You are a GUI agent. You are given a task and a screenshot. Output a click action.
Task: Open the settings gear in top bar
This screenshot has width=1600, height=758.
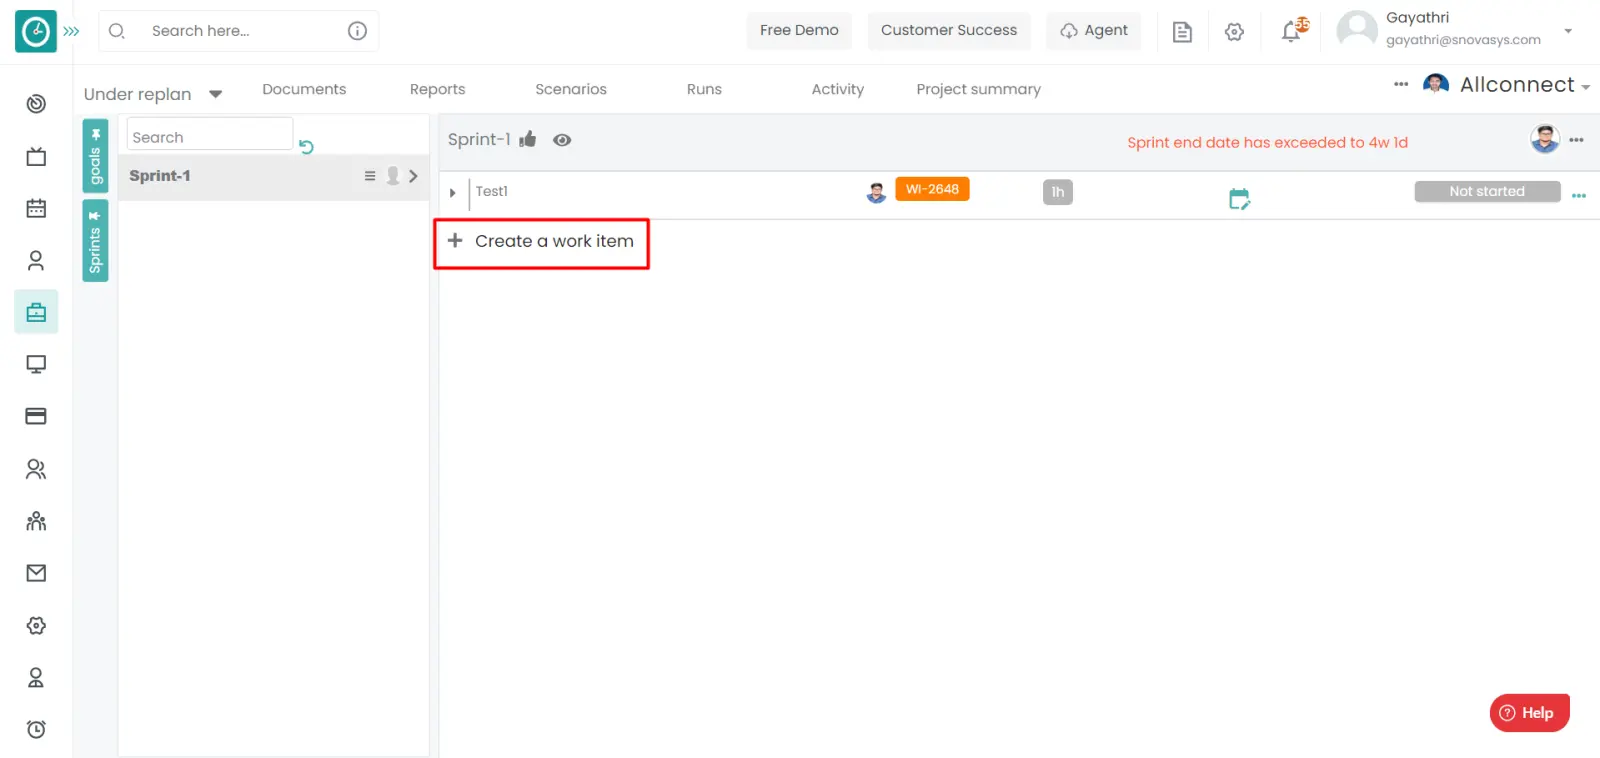[1234, 32]
